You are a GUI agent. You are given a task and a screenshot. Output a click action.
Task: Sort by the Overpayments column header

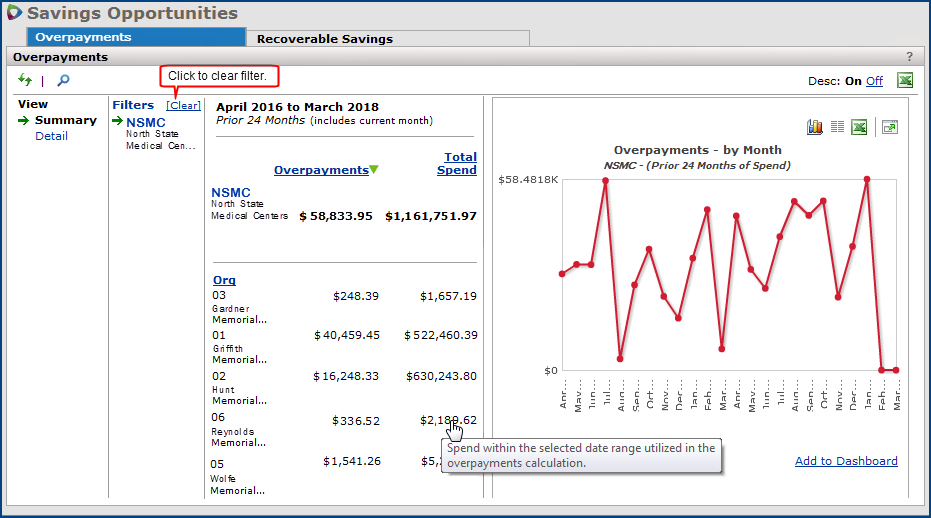click(320, 170)
